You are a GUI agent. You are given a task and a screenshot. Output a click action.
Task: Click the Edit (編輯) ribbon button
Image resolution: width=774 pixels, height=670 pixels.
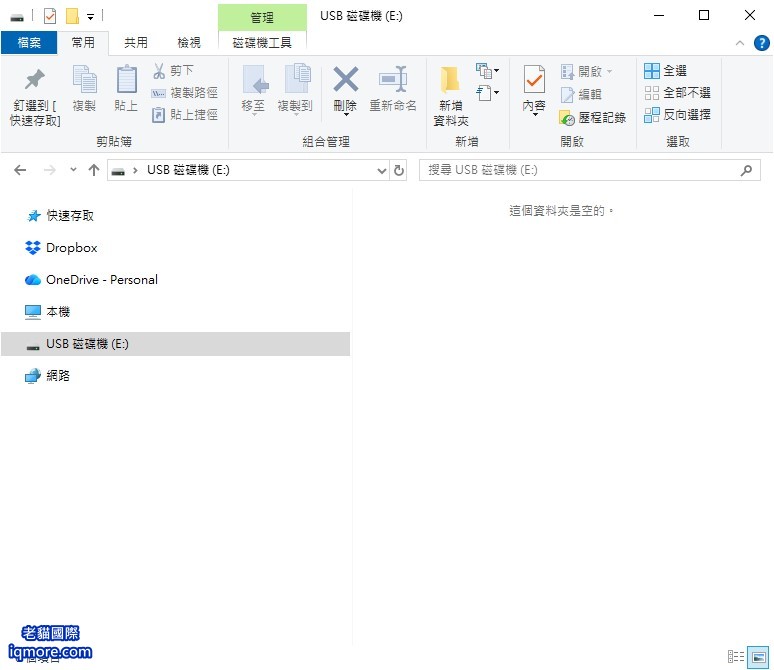tap(581, 94)
